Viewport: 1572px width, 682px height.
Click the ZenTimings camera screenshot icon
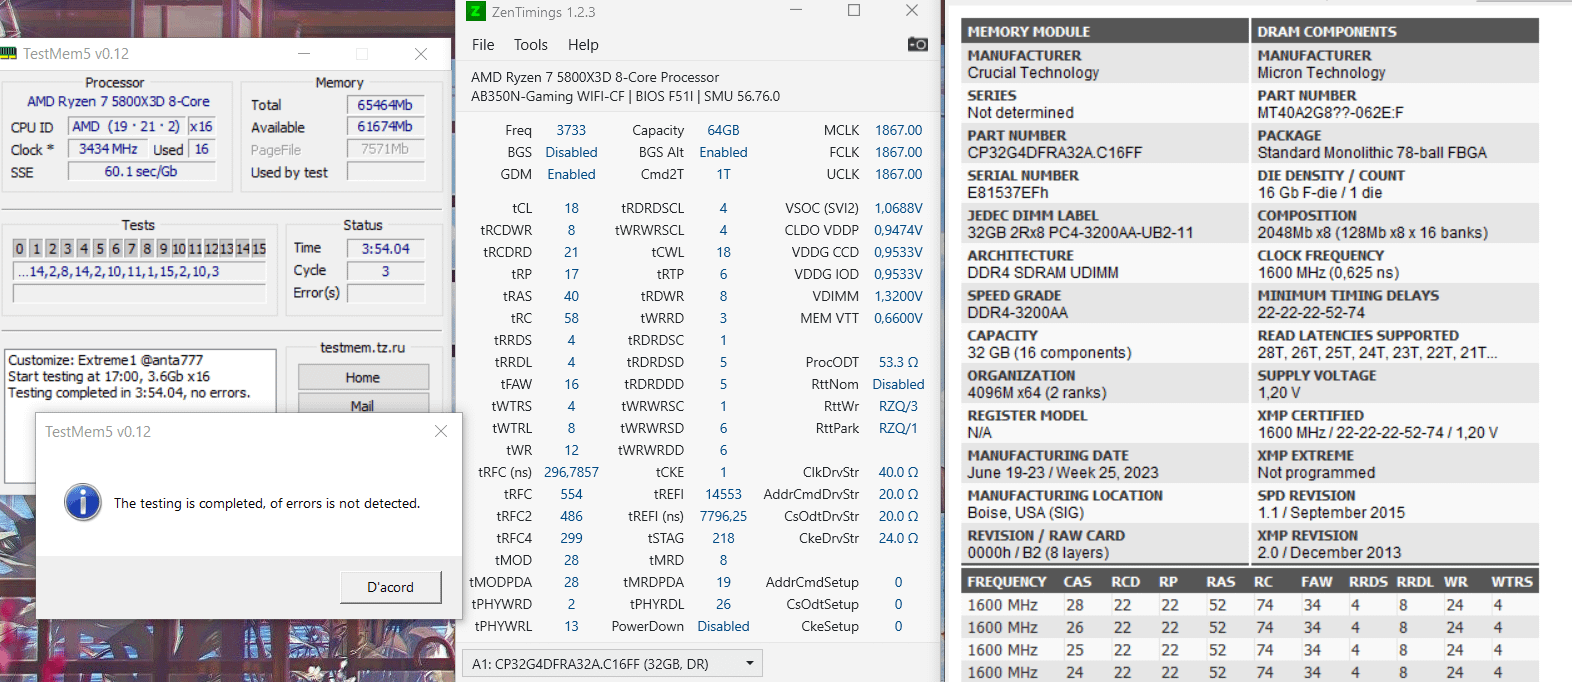coord(917,44)
